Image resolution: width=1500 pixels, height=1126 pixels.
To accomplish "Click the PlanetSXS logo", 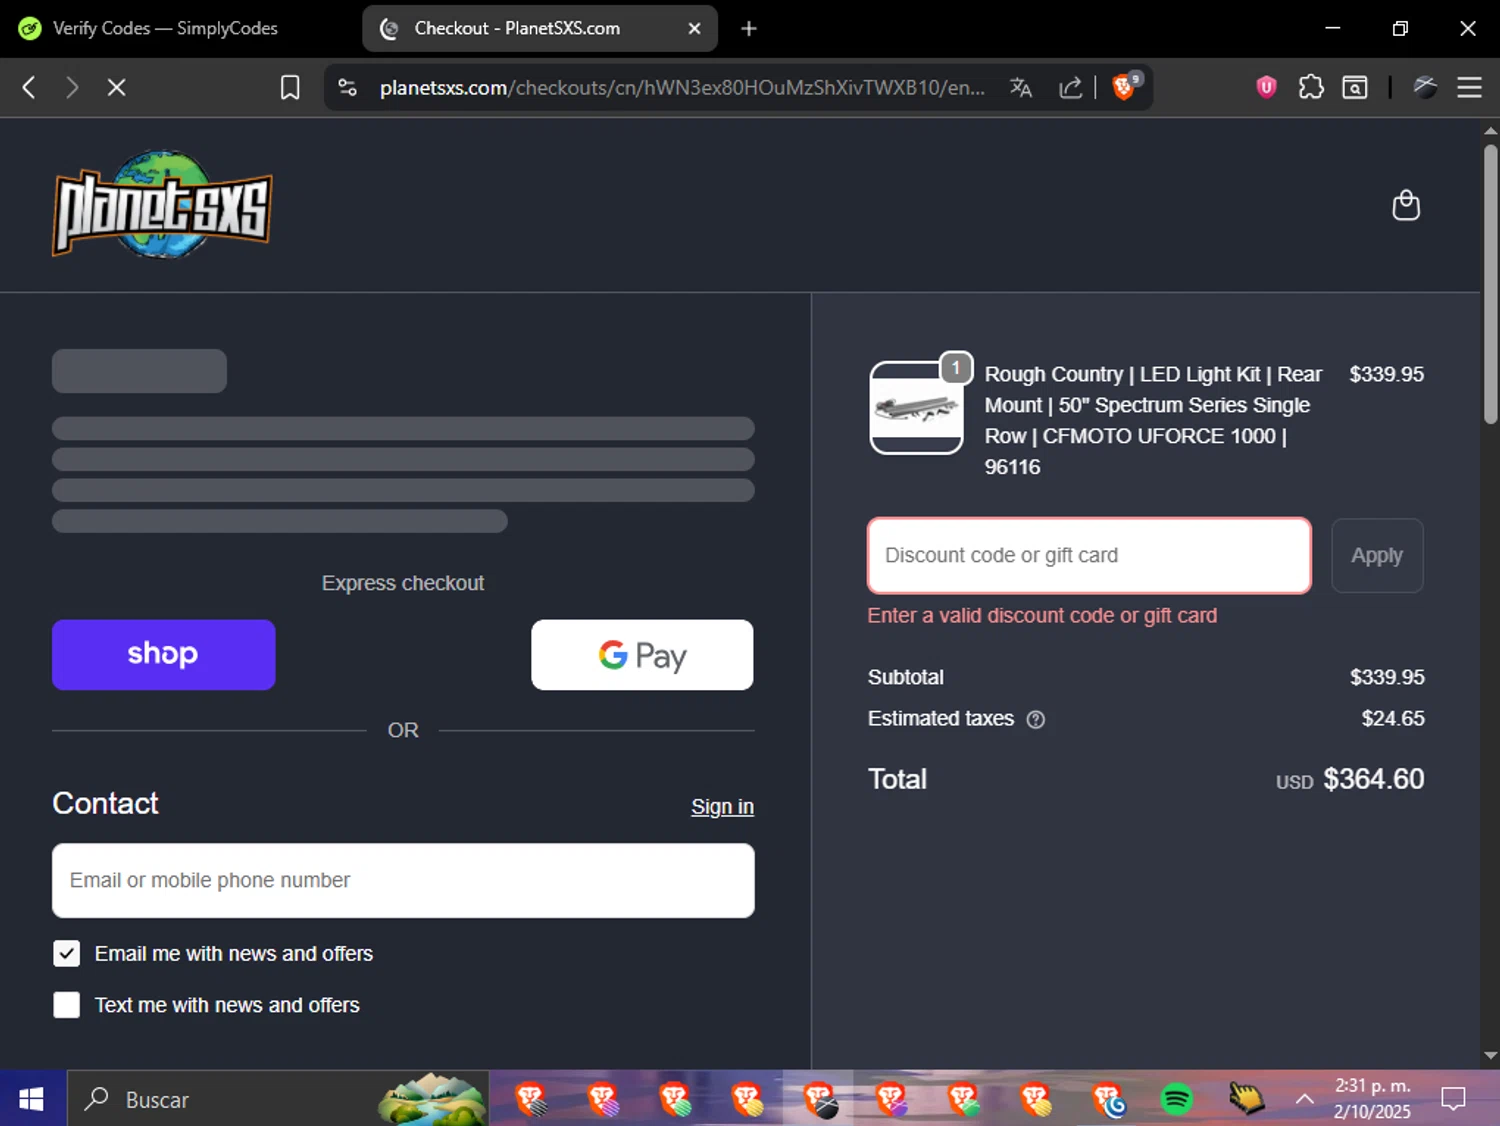I will click(162, 205).
